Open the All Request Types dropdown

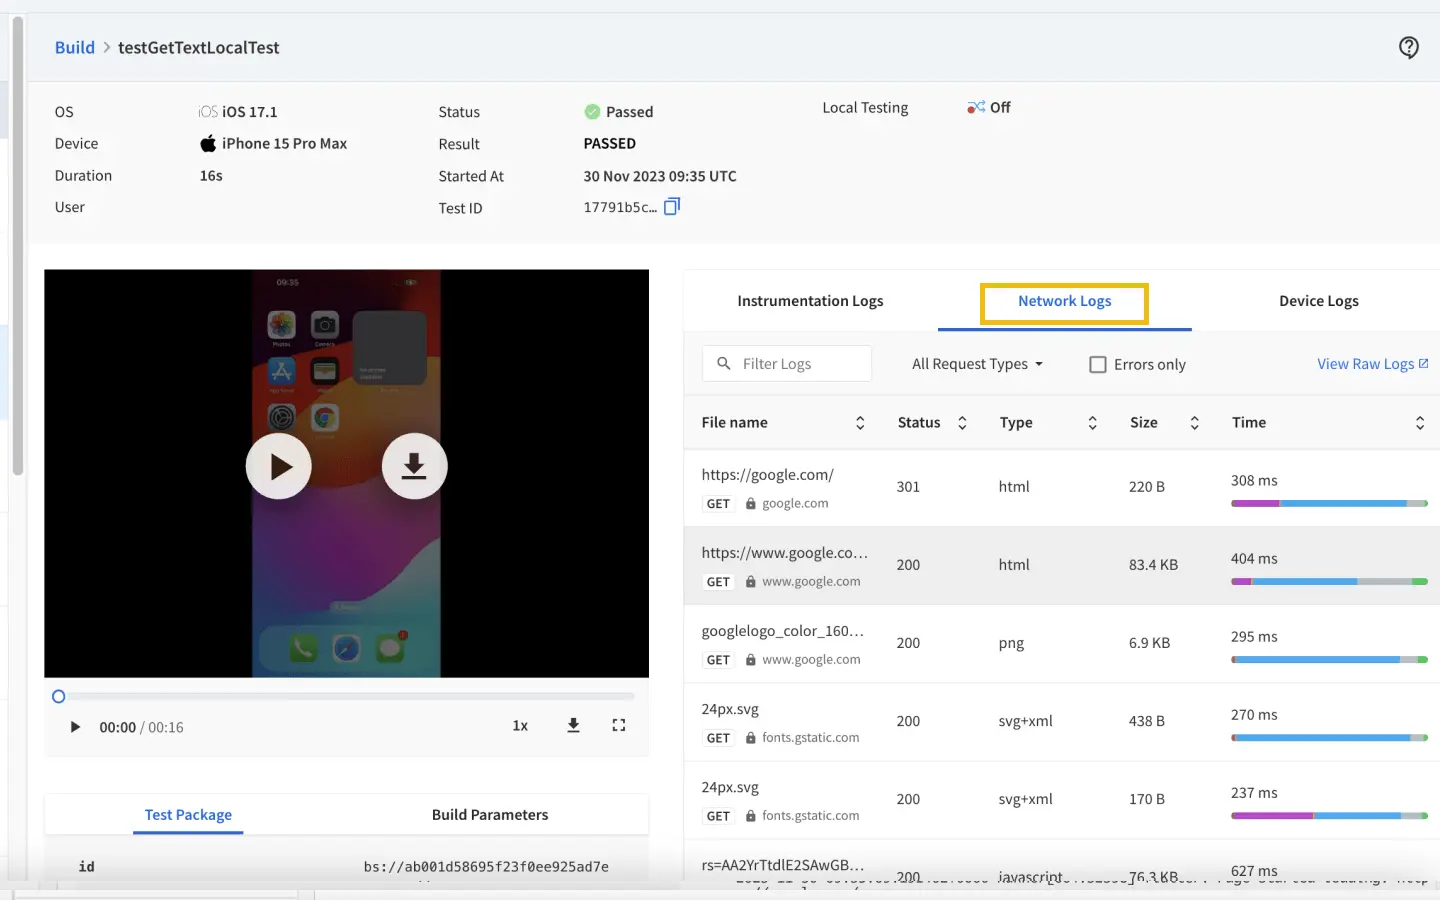pos(976,364)
